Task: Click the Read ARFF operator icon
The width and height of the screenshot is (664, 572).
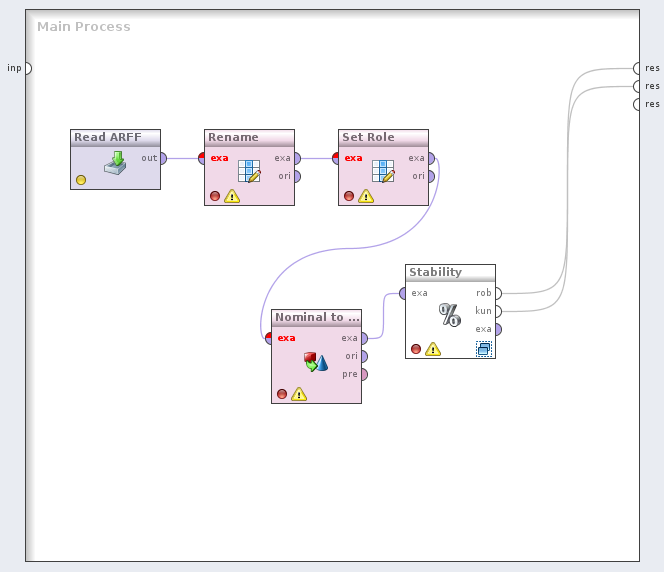Action: 116,163
